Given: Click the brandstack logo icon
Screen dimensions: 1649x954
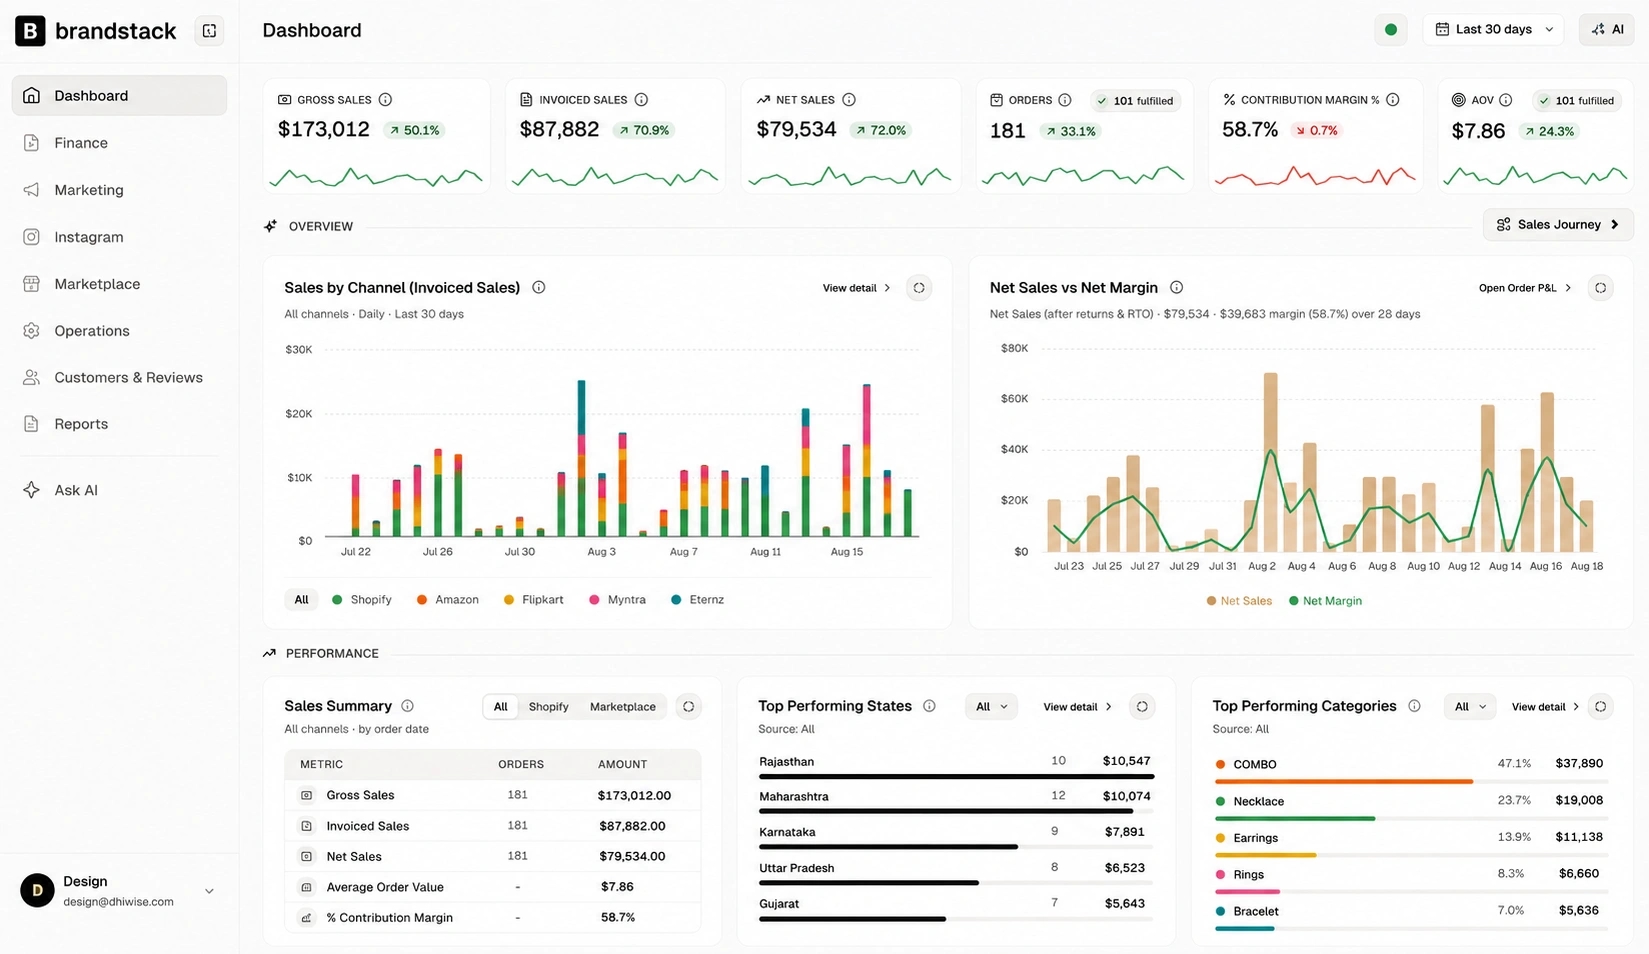Looking at the screenshot, I should coord(30,31).
